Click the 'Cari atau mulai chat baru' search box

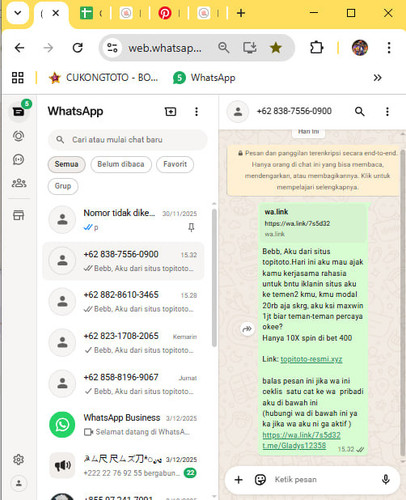128,140
